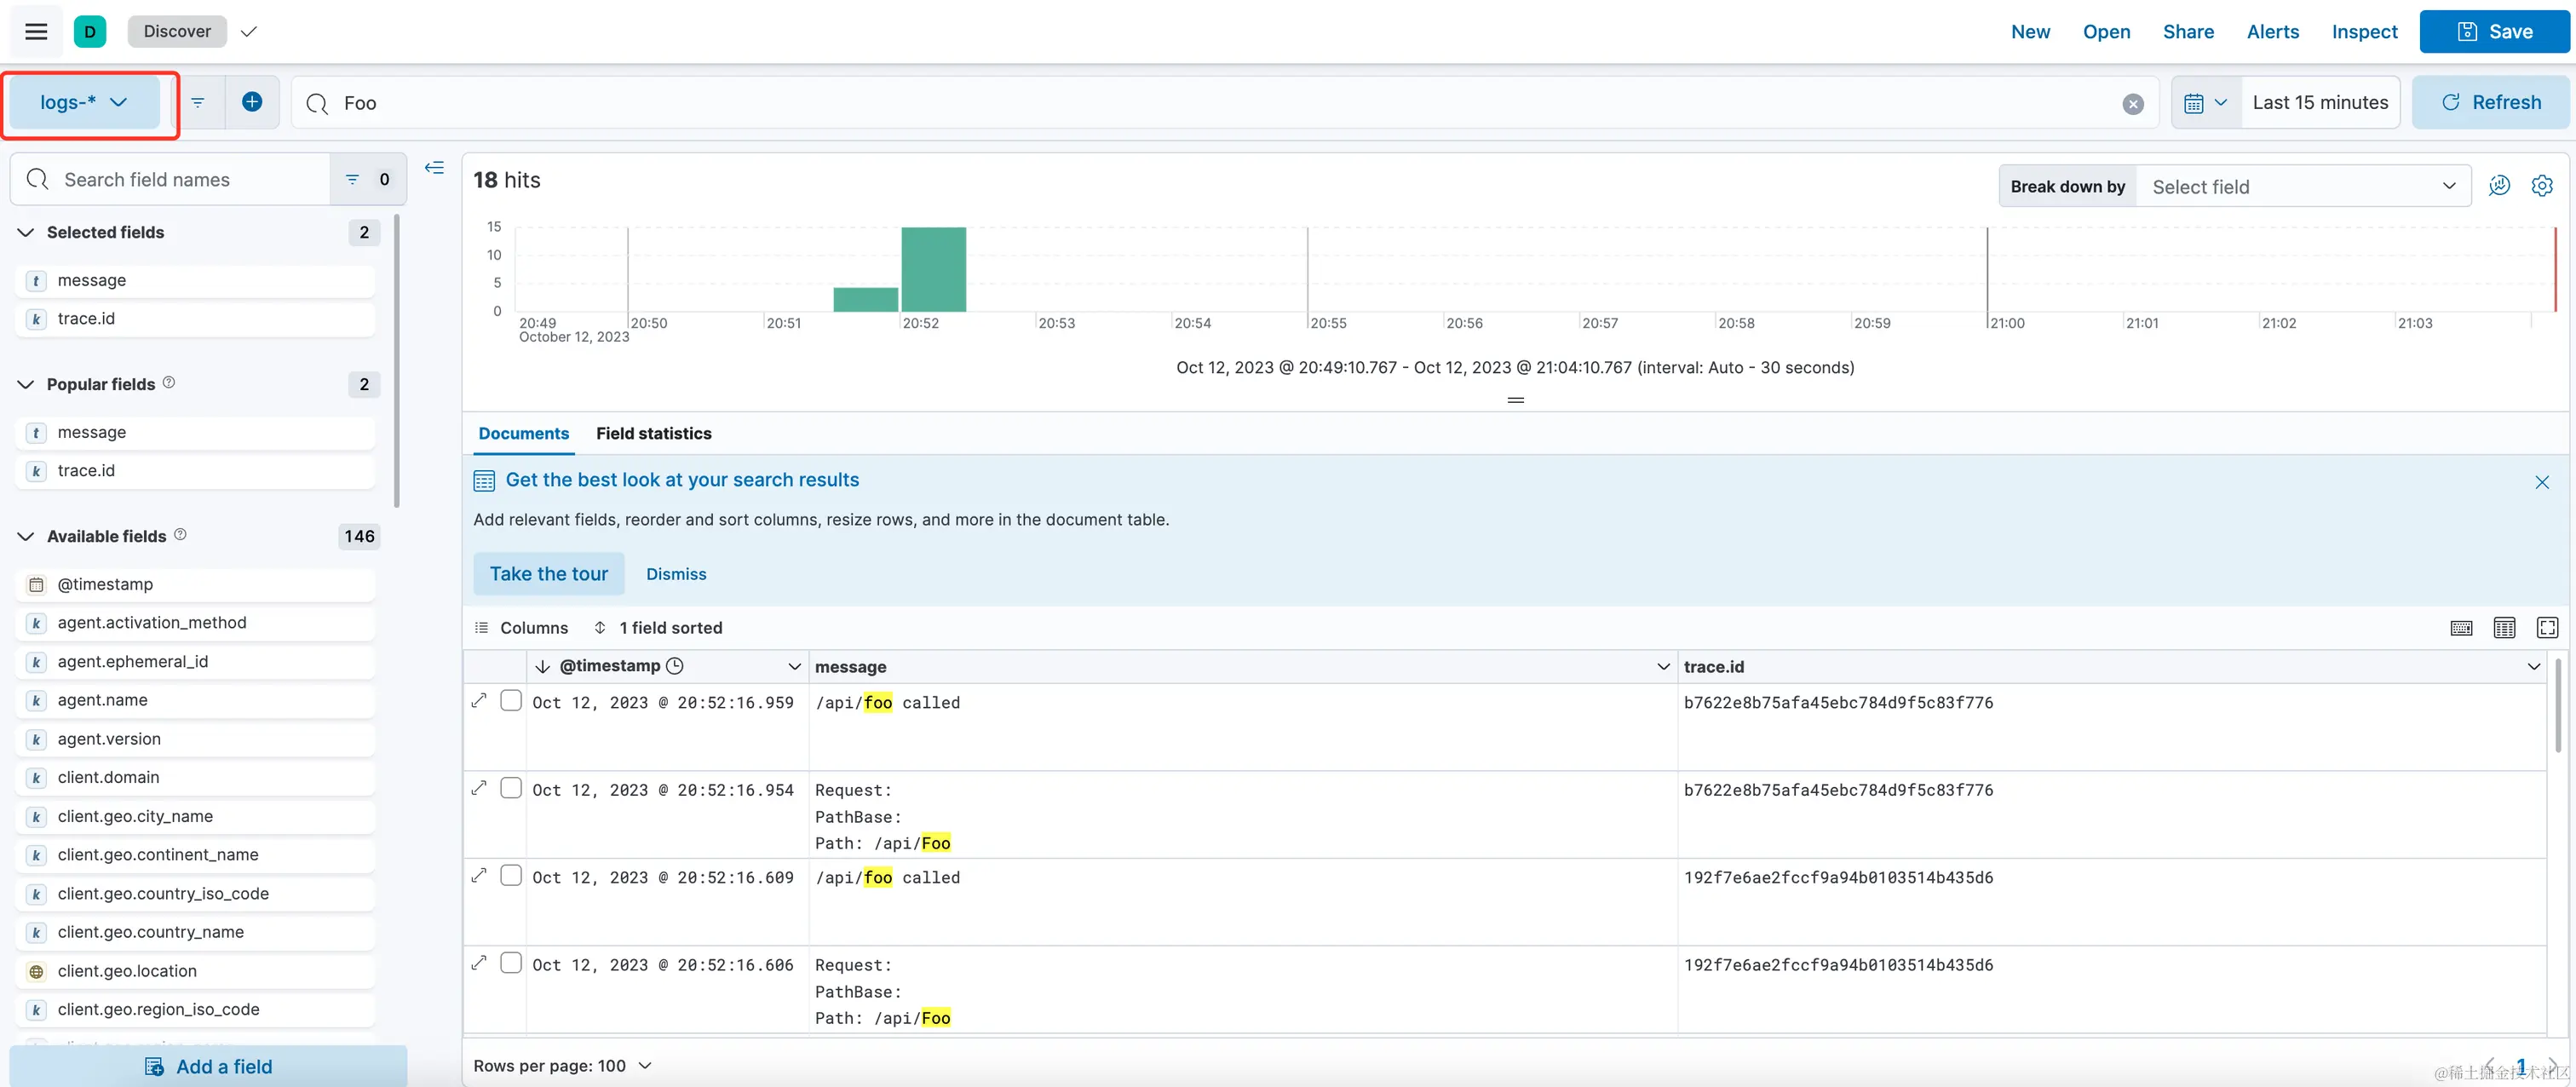Click the Take the tour button
This screenshot has height=1087, width=2576.
pyautogui.click(x=548, y=573)
